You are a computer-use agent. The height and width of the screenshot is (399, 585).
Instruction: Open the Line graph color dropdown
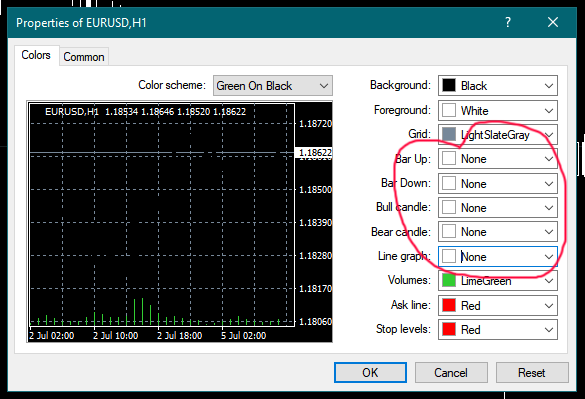[x=498, y=256]
